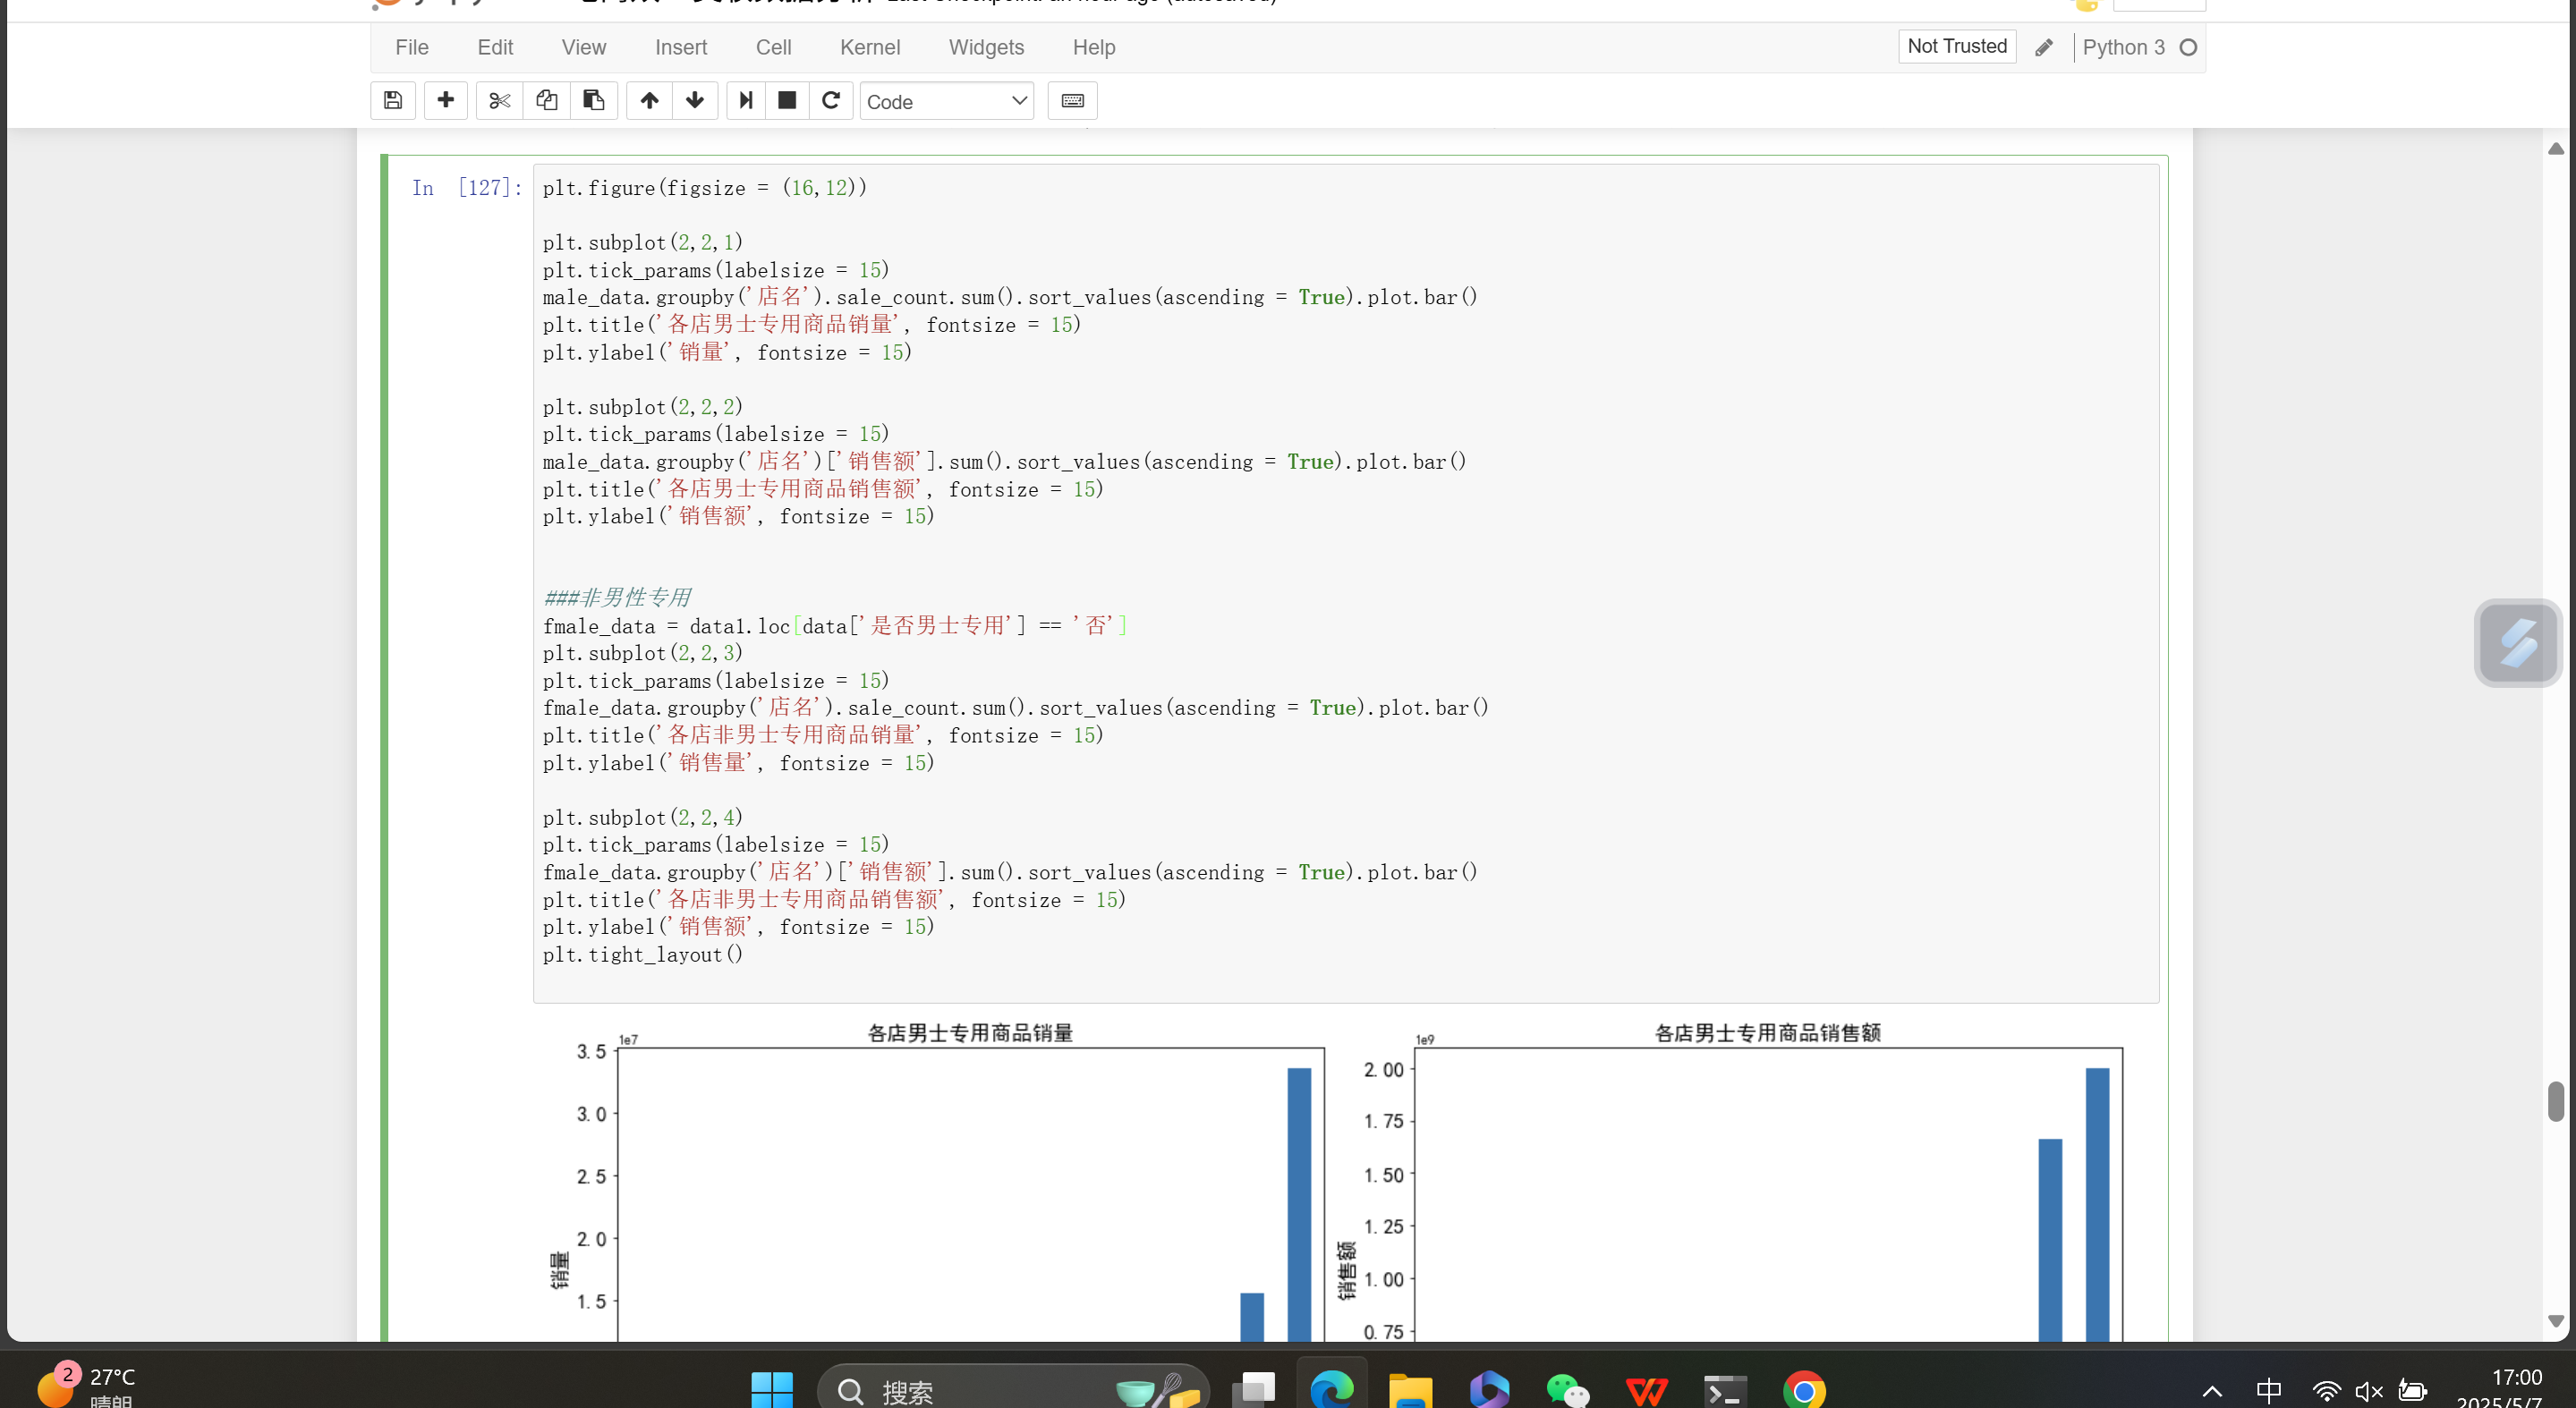Open the command palette with the keyboard icon
Image resolution: width=2576 pixels, height=1408 pixels.
(x=1072, y=101)
